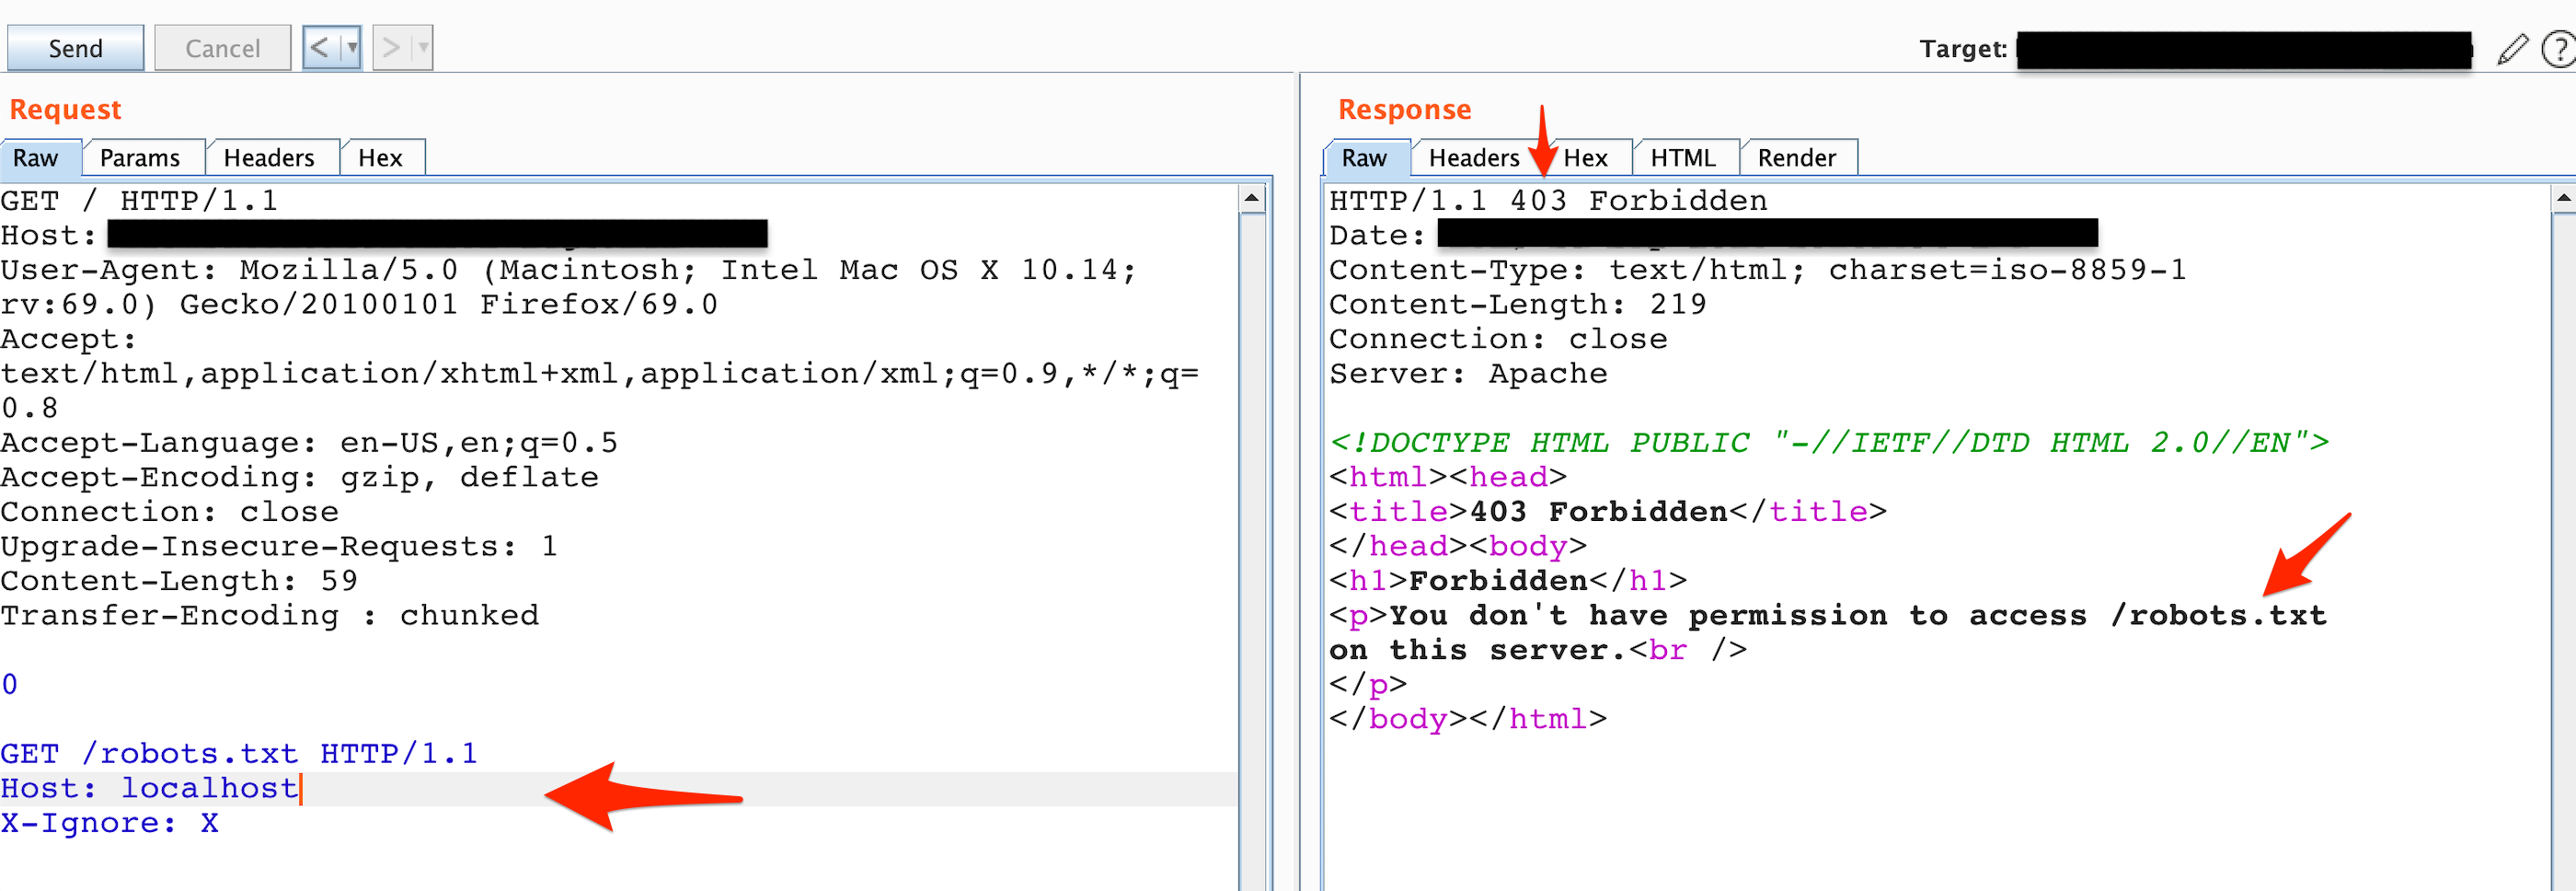The height and width of the screenshot is (891, 2576).
Task: Click the 'Accept-Encoding: gzip, deflate' line
Action: (x=300, y=477)
